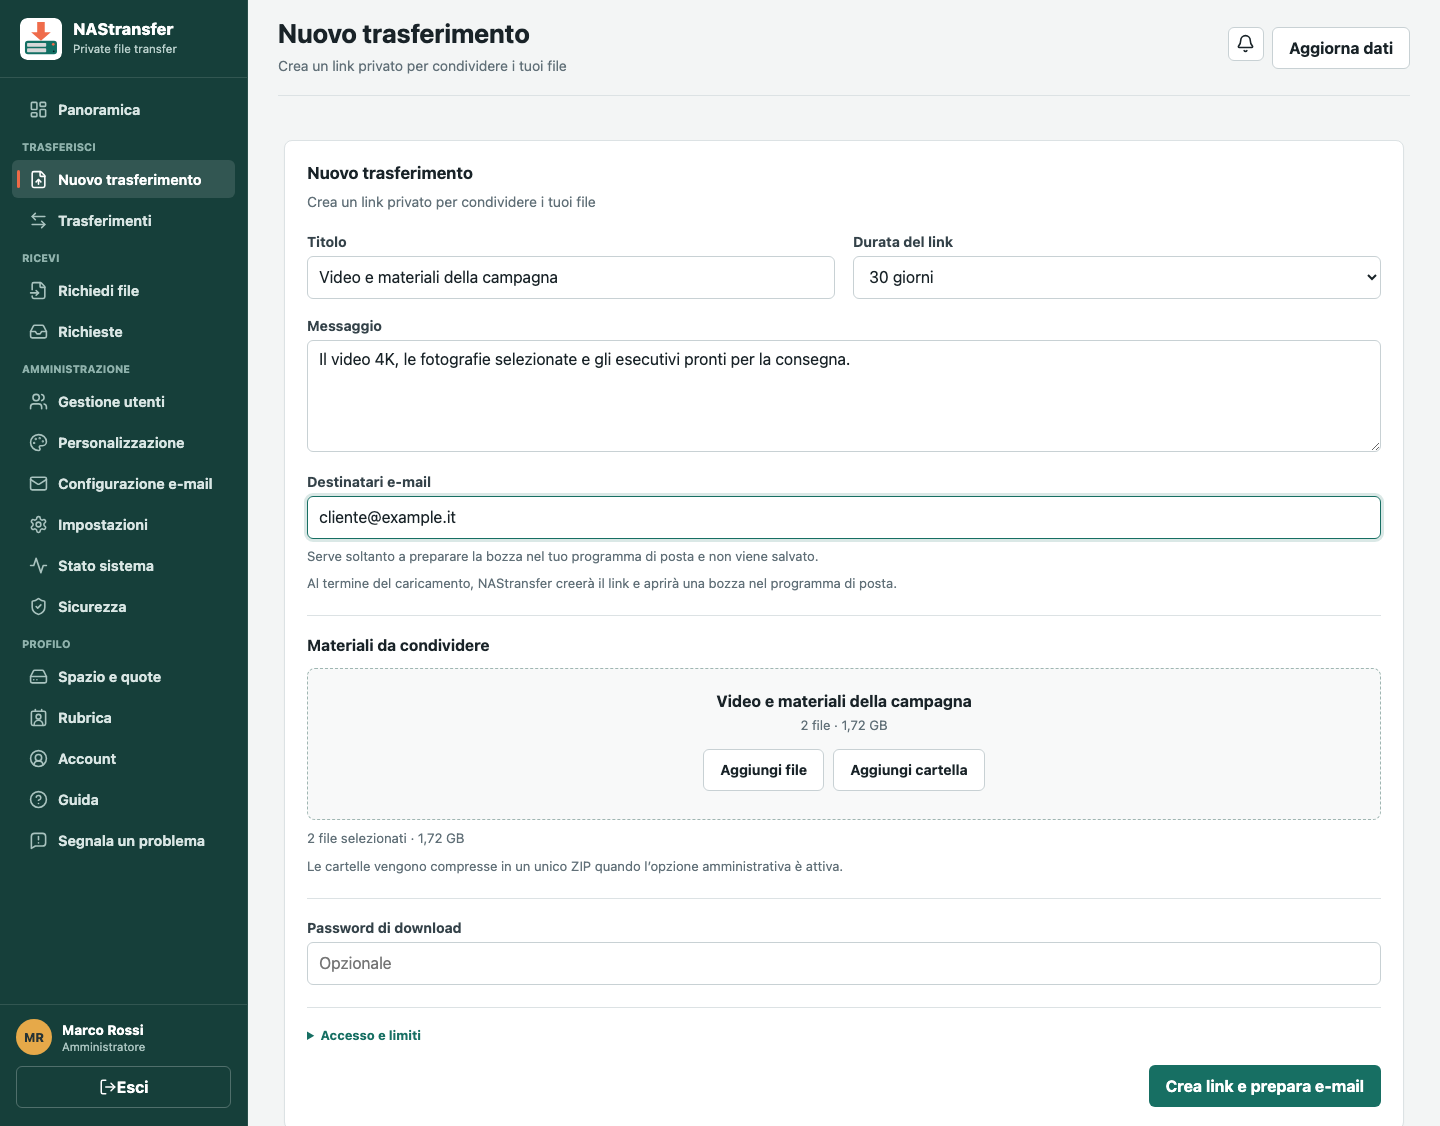1440x1126 pixels.
Task: Open Personalizzazione menu item
Action: click(124, 443)
